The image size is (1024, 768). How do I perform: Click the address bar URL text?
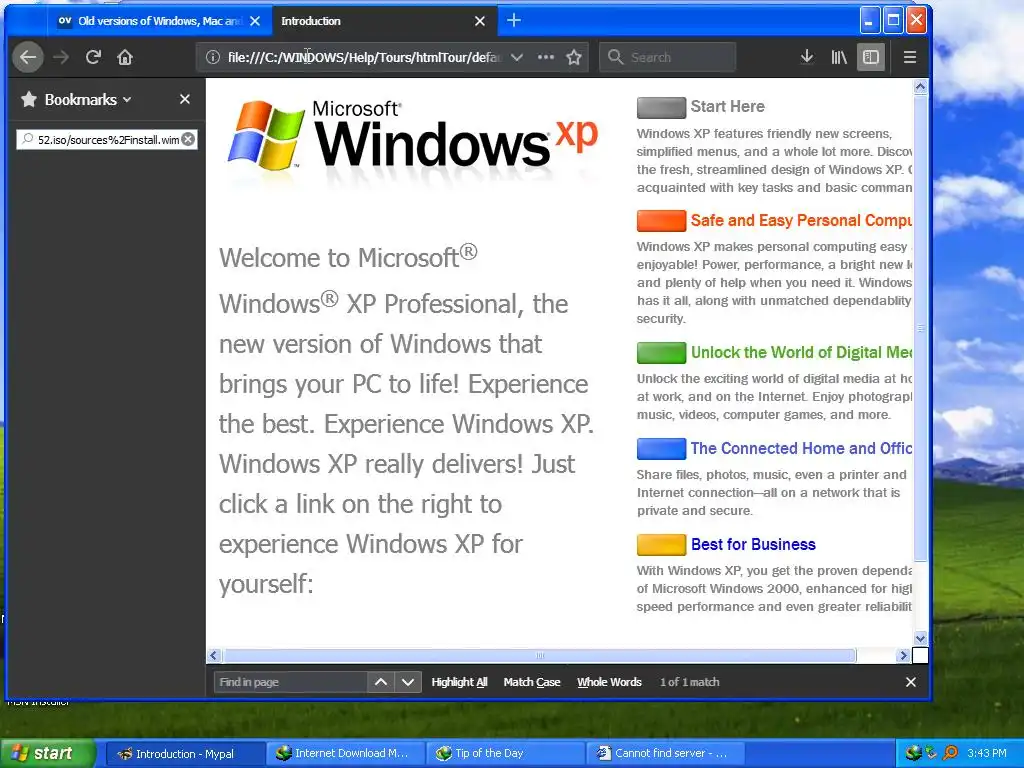(x=363, y=57)
